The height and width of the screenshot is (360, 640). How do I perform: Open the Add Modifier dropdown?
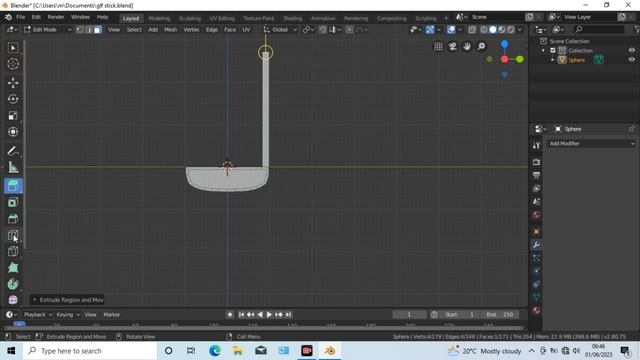[x=591, y=144]
